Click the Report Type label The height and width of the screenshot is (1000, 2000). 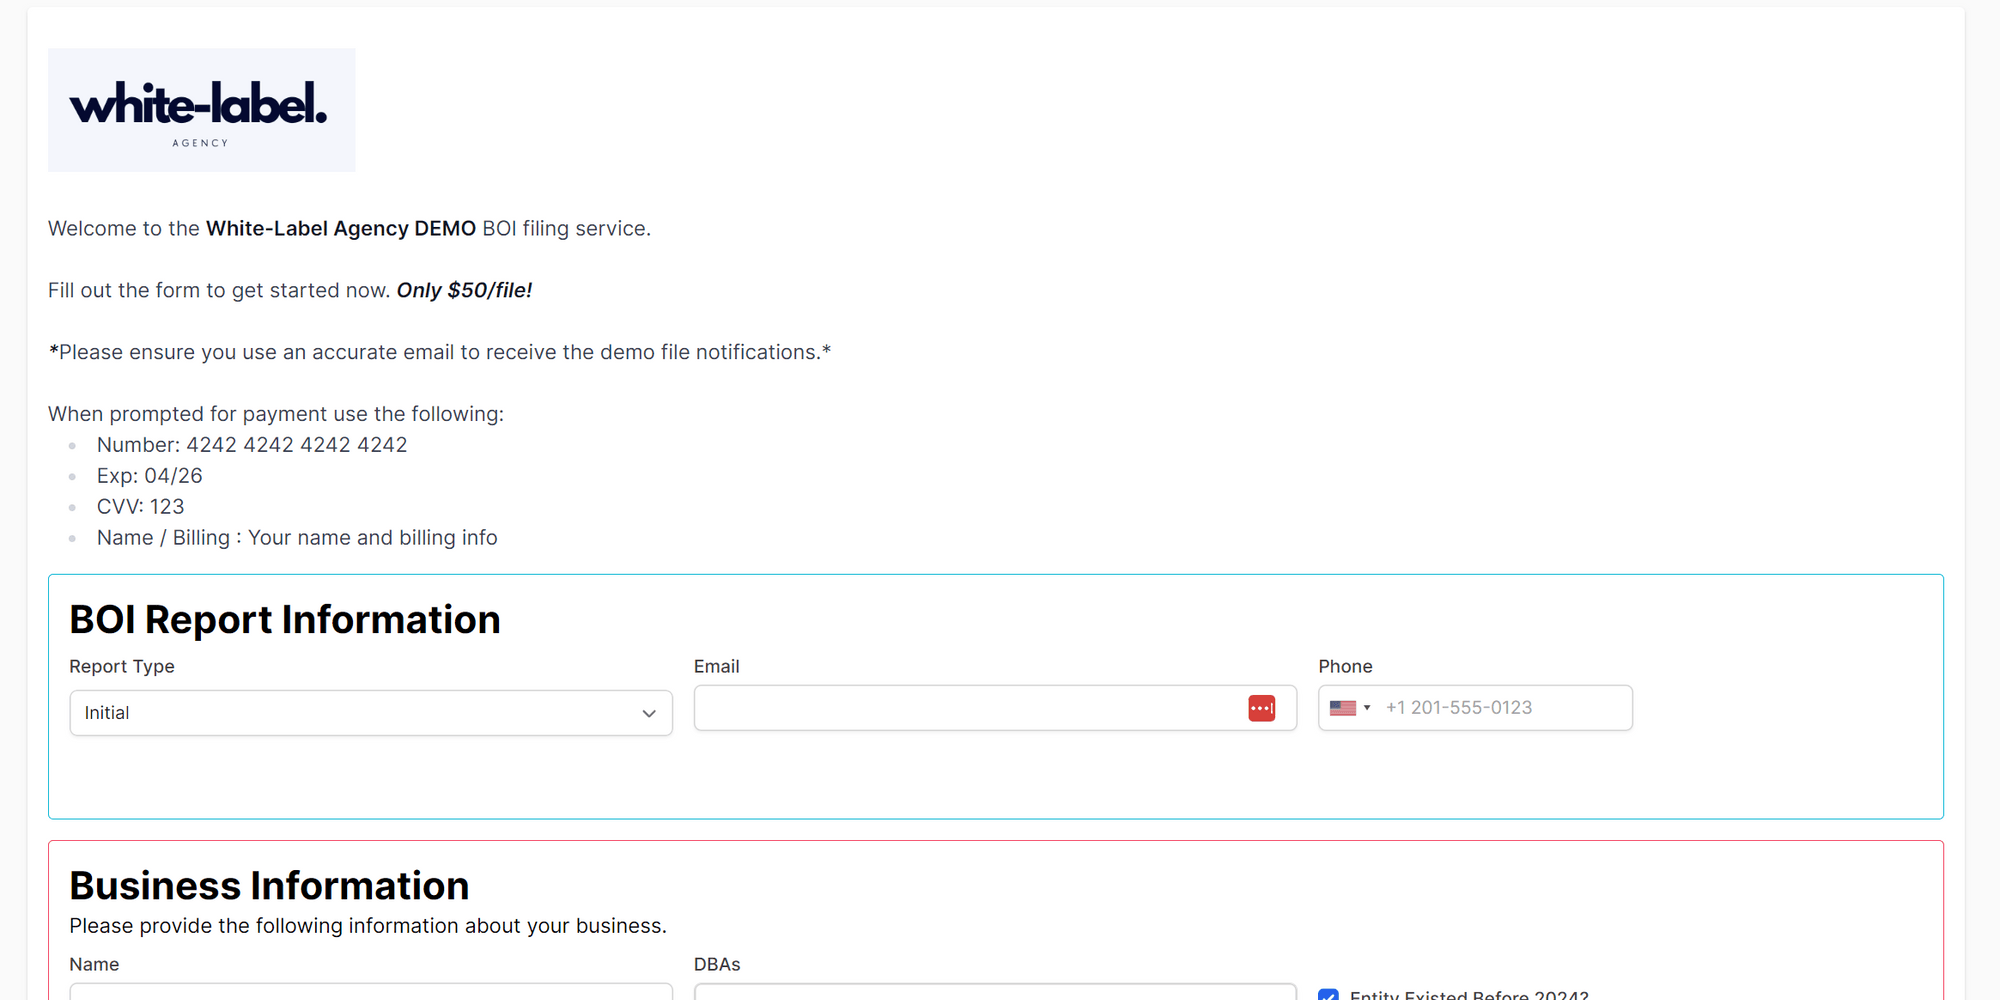coord(122,666)
